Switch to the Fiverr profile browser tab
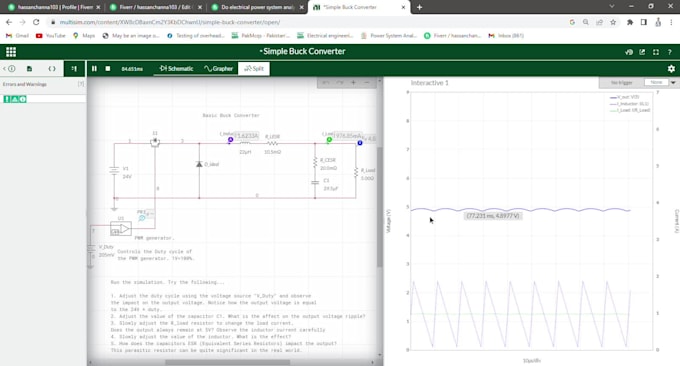Image resolution: width=680 pixels, height=366 pixels. tap(54, 7)
